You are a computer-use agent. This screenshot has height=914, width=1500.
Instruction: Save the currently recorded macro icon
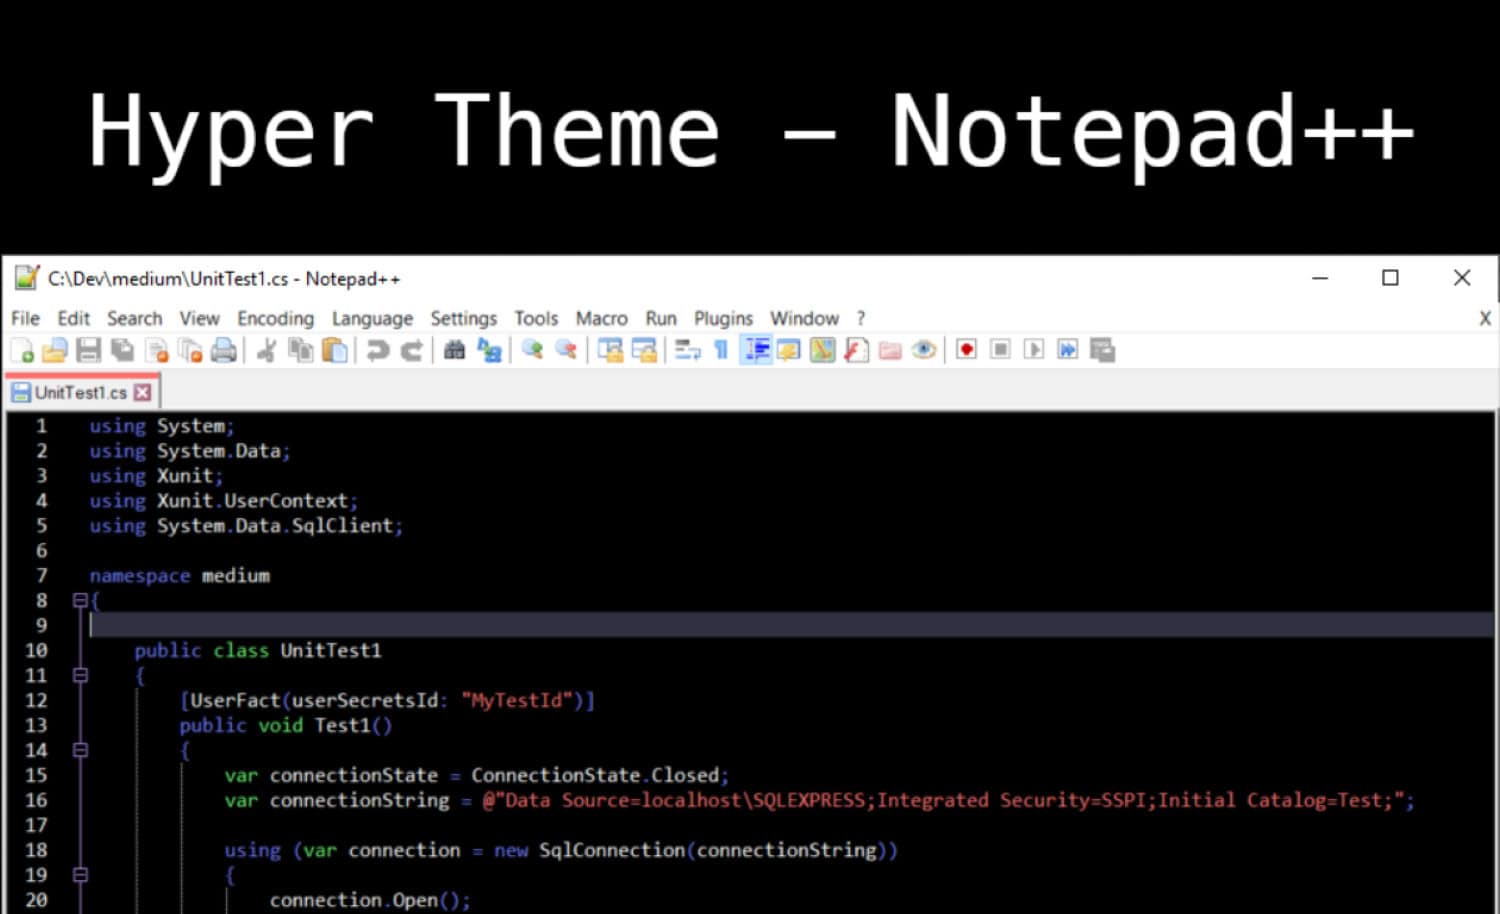(1102, 350)
